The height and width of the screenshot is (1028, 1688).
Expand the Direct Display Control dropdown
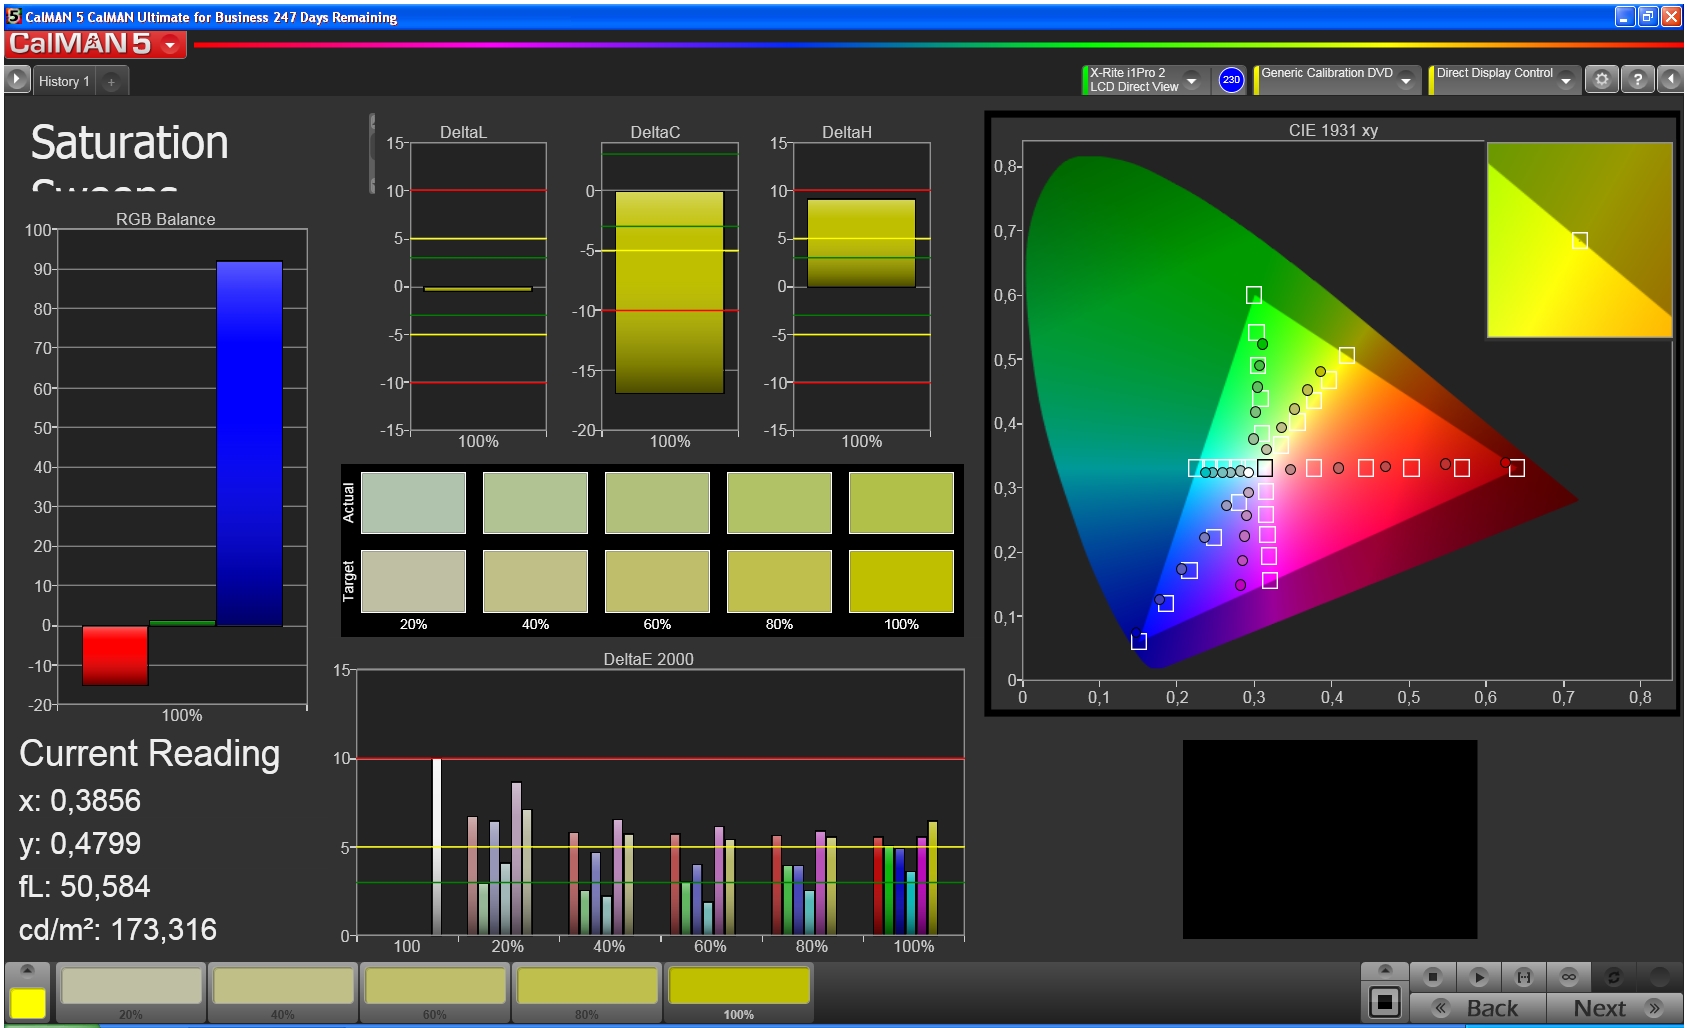pos(1566,80)
